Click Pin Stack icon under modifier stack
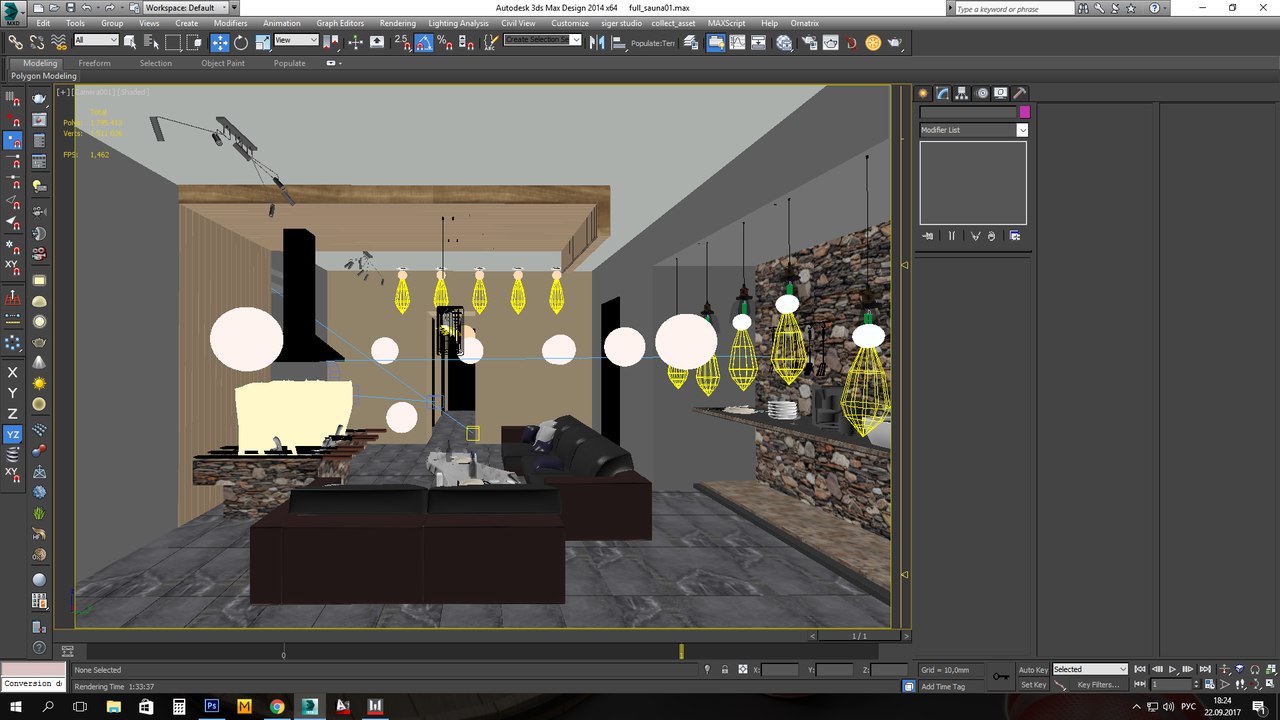Viewport: 1280px width, 720px height. pos(928,236)
